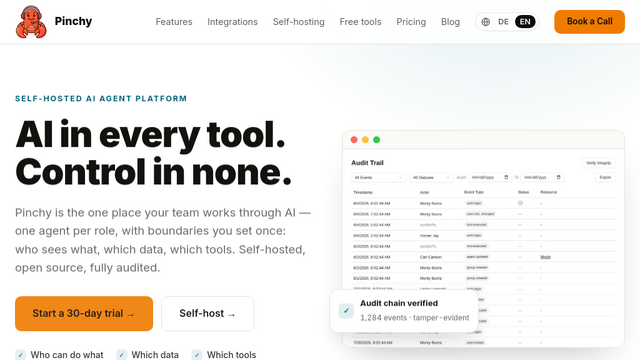Image resolution: width=640 pixels, height=360 pixels.
Task: Open the Integrations nav item
Action: (x=232, y=22)
